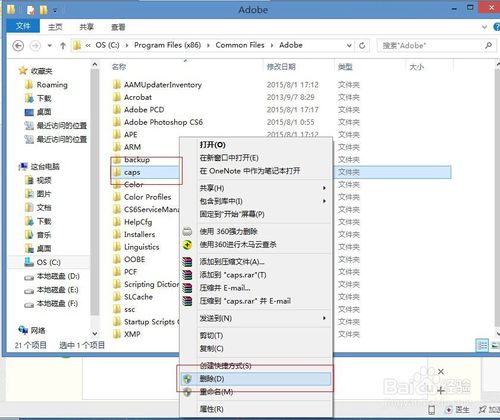Choose 重命名(M) from context menu
The image size is (500, 420).
coord(256,392)
